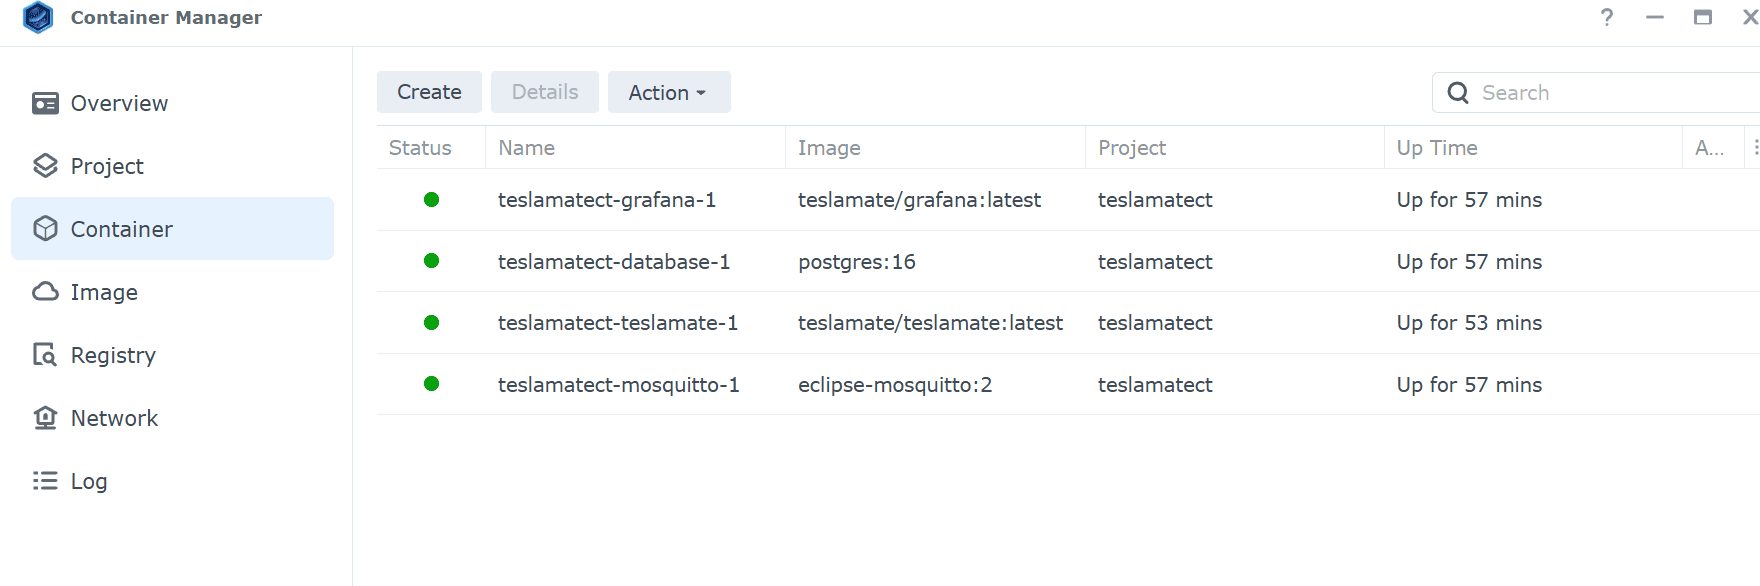Minimize the Container Manager window
Image resolution: width=1760 pixels, height=586 pixels.
[1655, 17]
